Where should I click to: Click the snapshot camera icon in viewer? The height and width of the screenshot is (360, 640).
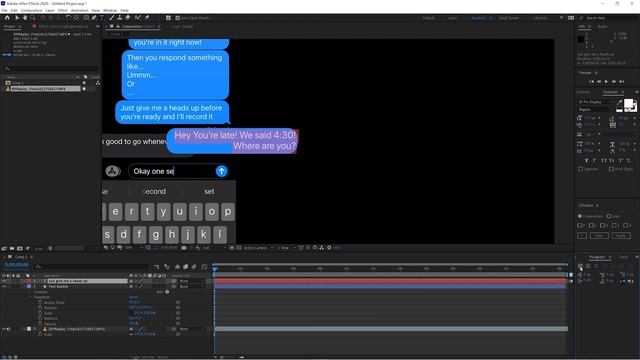[x=184, y=248]
